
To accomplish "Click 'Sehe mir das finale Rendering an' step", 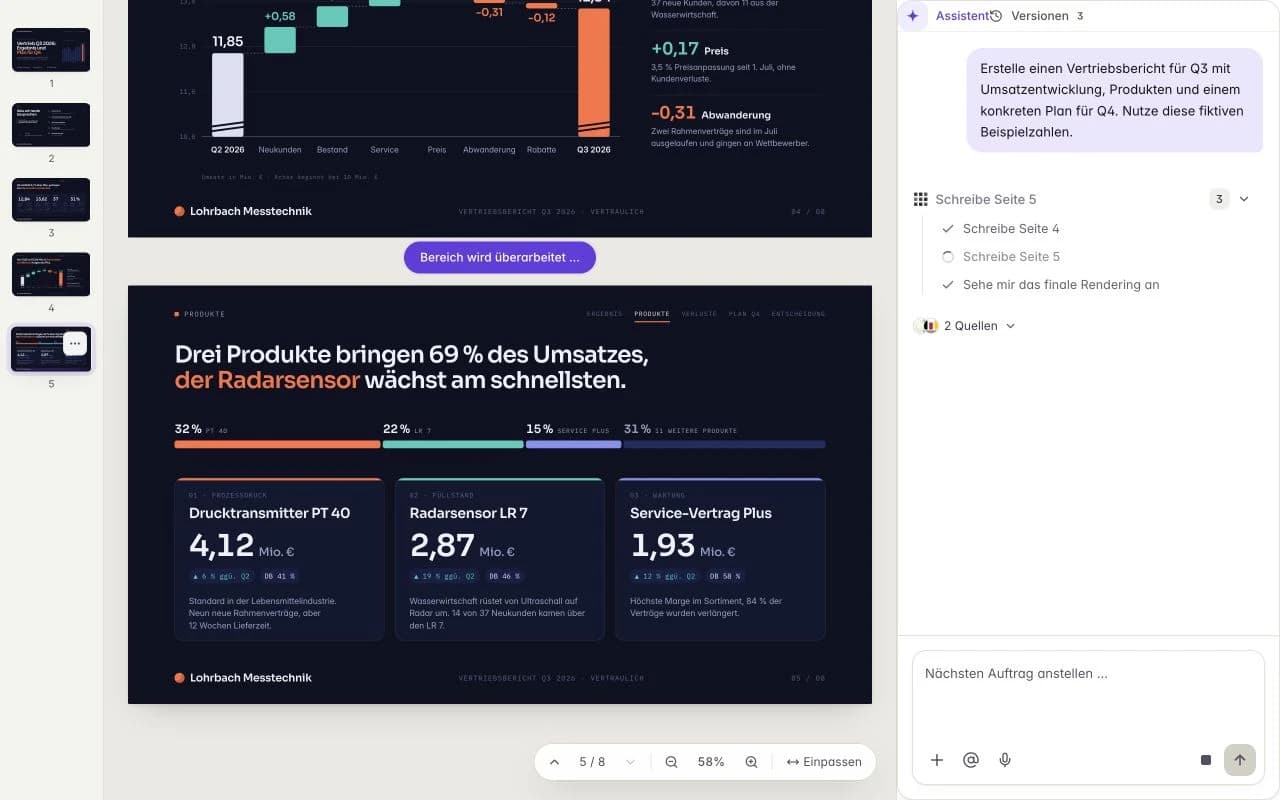I will tap(1061, 285).
